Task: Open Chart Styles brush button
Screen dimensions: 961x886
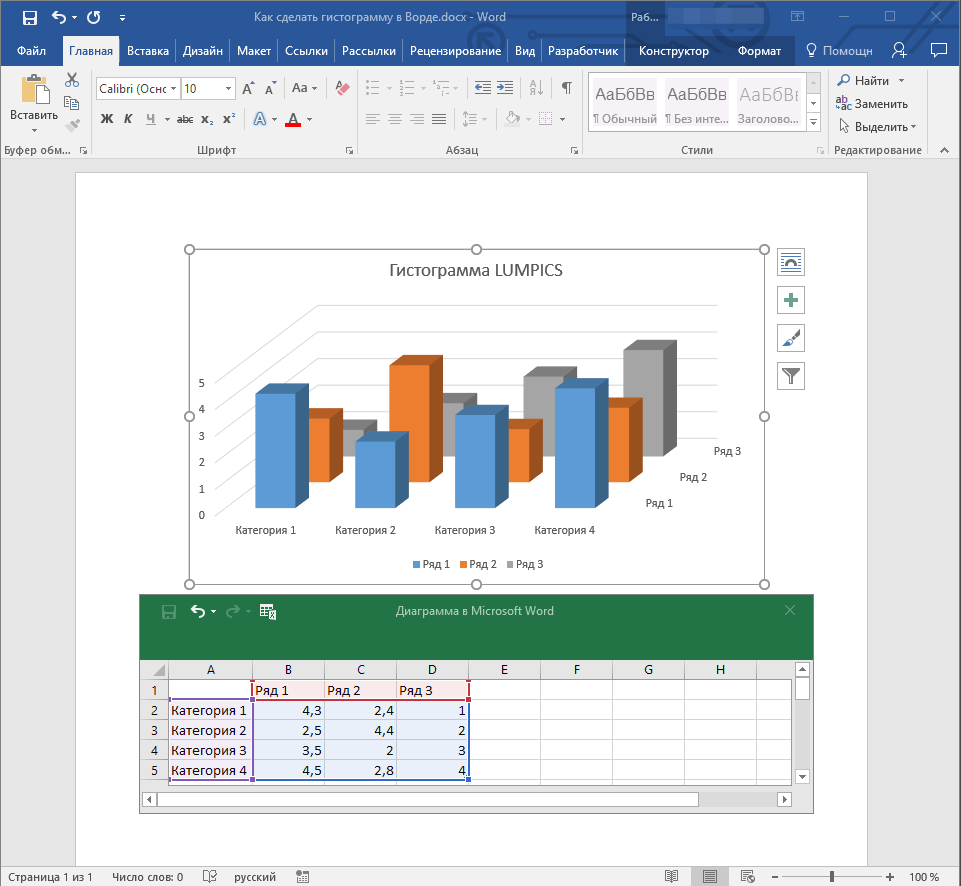Action: (x=791, y=339)
